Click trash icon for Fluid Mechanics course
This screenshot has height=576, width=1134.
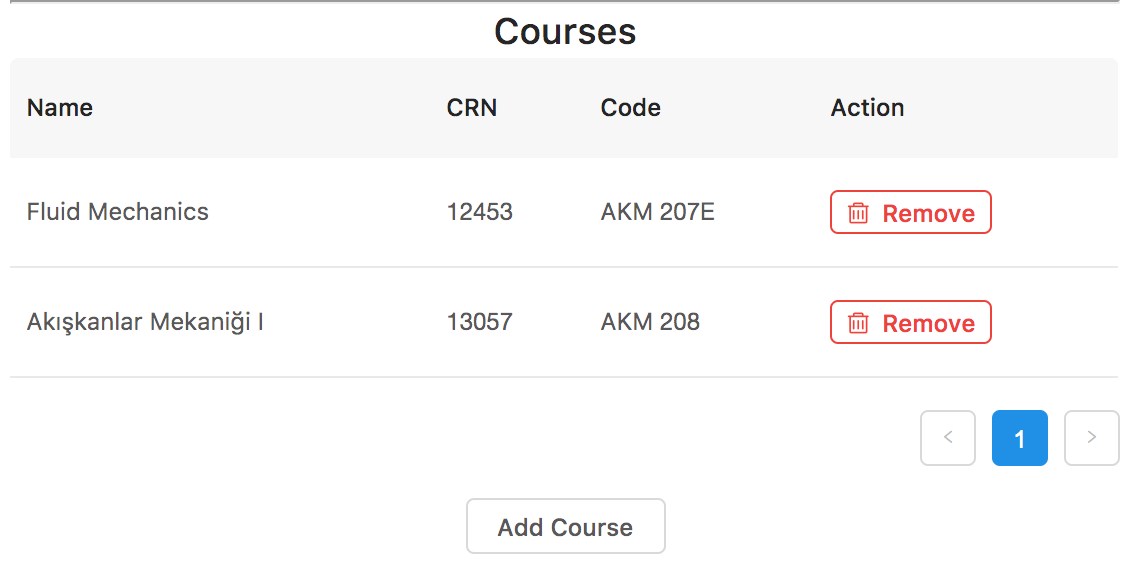[x=858, y=213]
